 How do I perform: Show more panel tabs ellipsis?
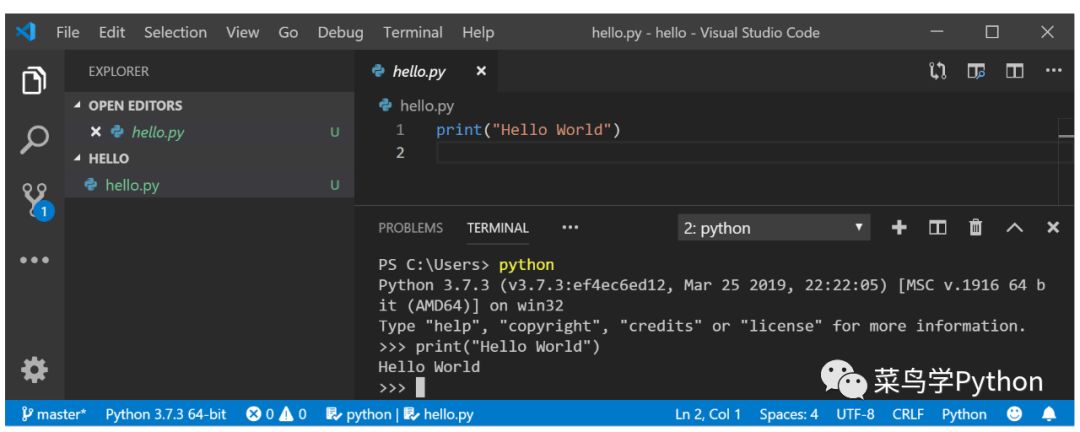(x=570, y=227)
